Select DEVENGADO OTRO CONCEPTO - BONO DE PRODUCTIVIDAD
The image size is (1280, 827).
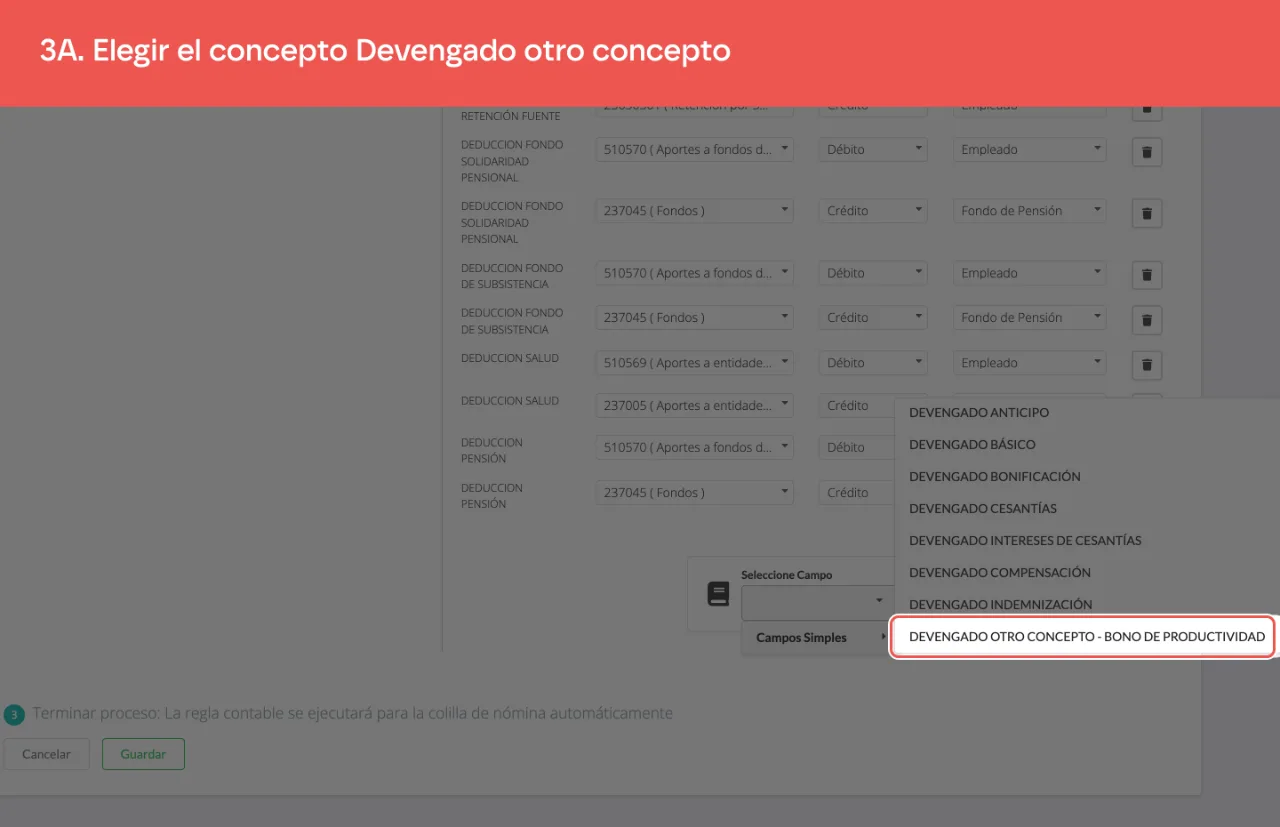point(1083,637)
